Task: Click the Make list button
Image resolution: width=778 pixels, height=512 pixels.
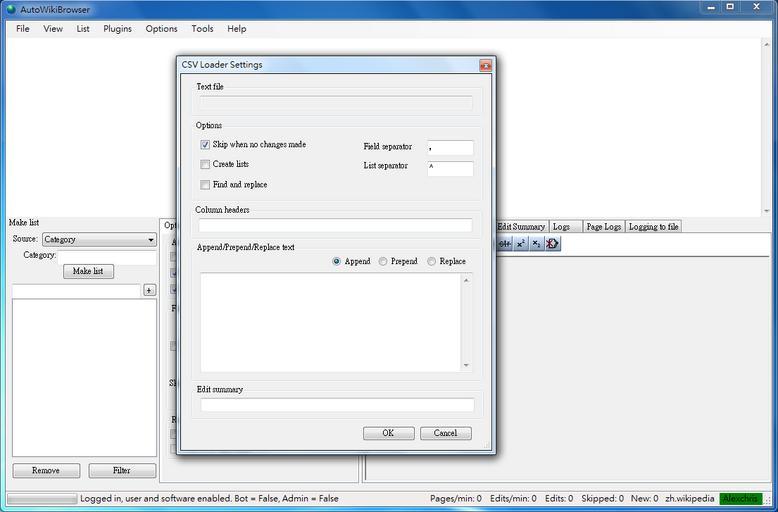Action: click(x=88, y=271)
